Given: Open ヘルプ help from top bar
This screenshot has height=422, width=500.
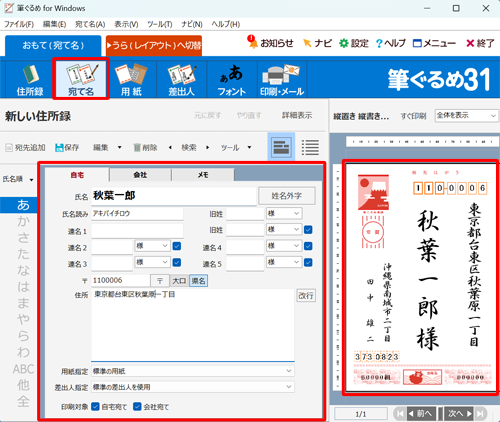Looking at the screenshot, I should pyautogui.click(x=391, y=43).
